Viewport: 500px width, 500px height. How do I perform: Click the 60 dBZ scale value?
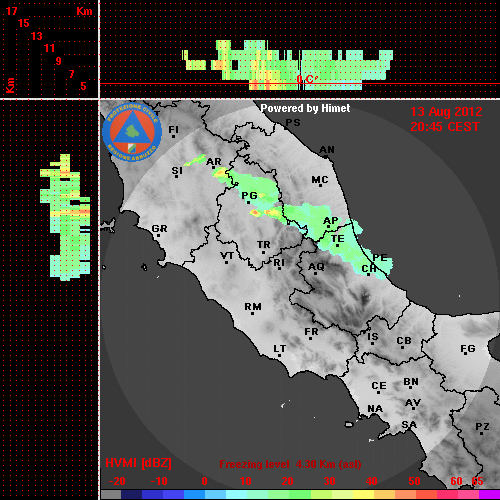point(456,481)
